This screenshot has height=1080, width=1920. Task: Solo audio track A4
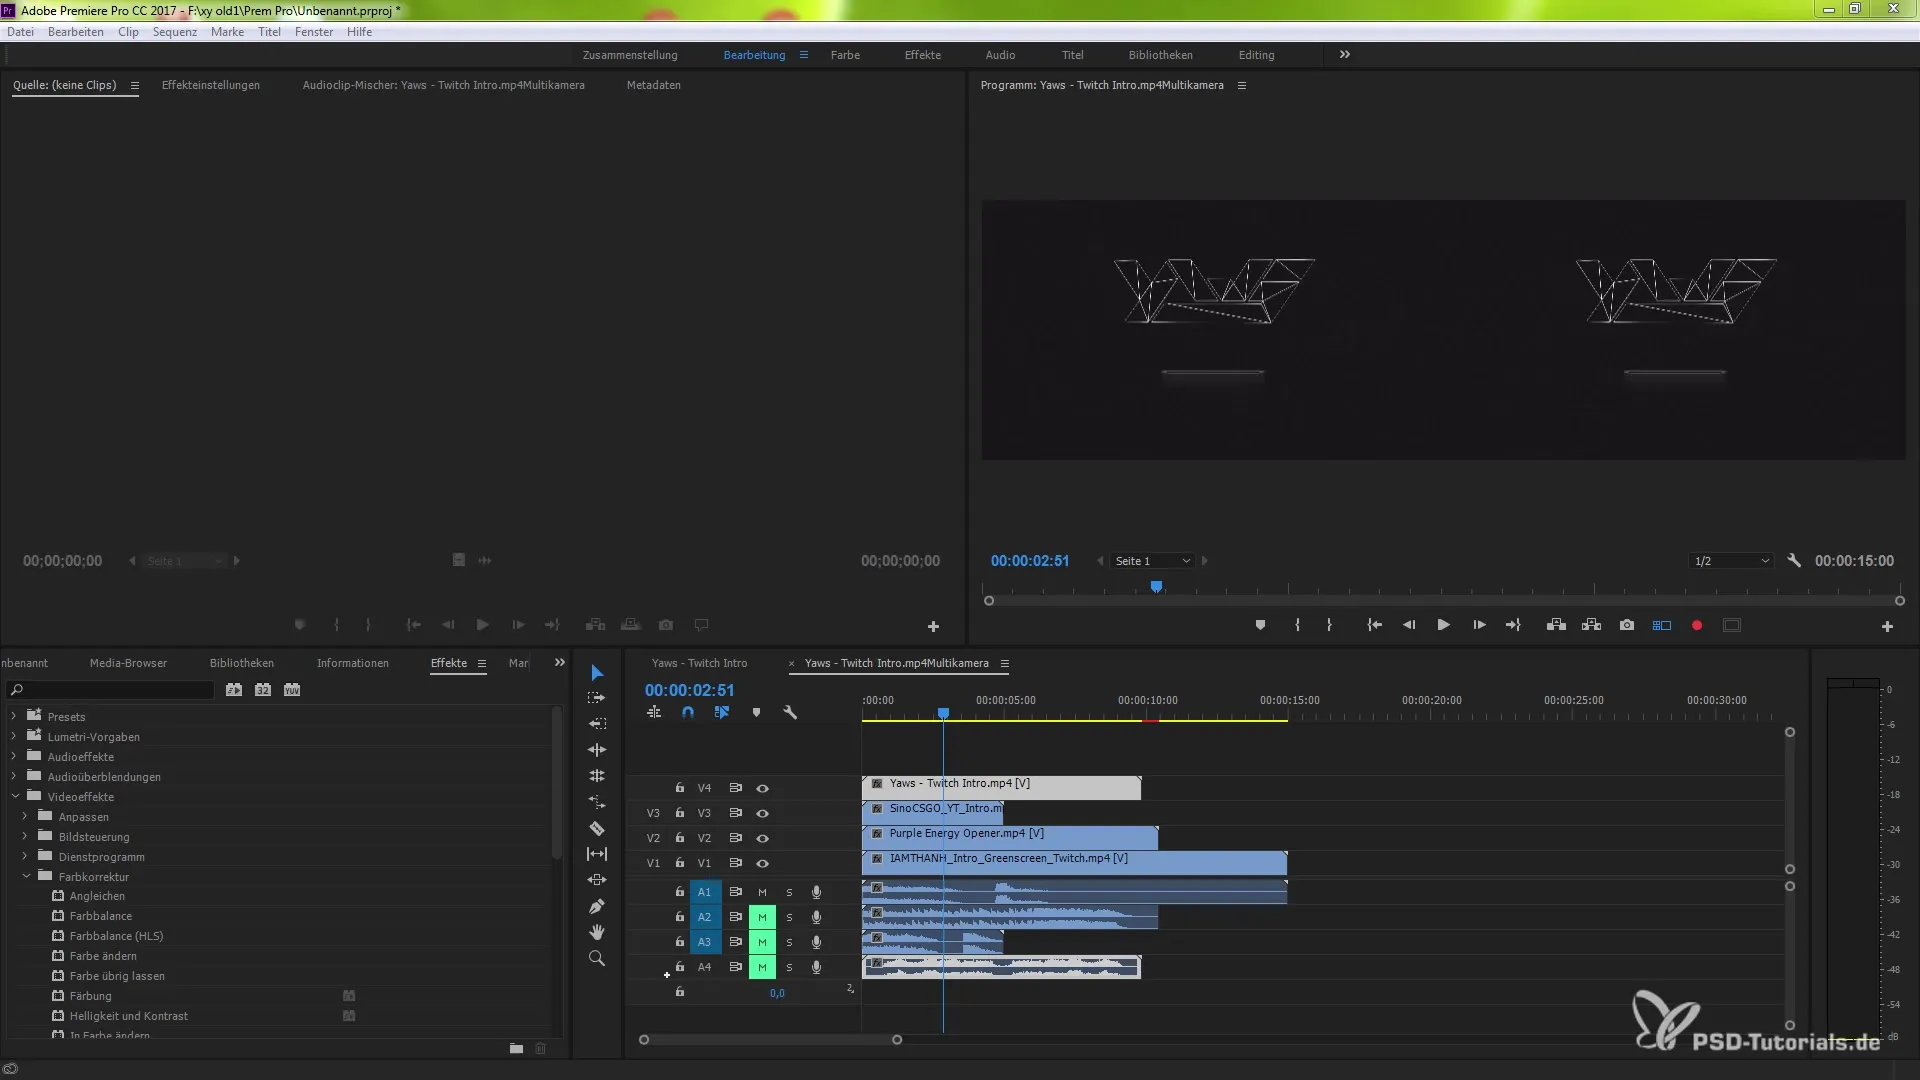point(789,967)
